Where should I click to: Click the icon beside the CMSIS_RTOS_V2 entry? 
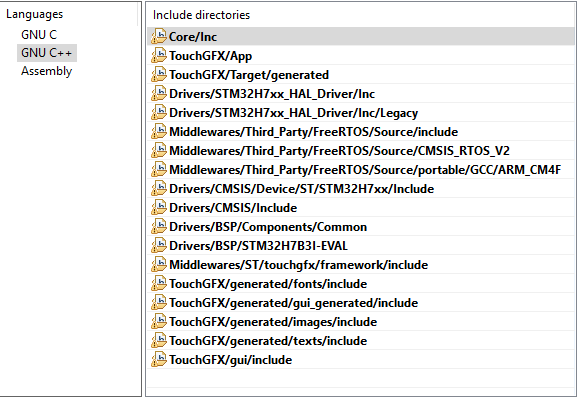[x=159, y=150]
